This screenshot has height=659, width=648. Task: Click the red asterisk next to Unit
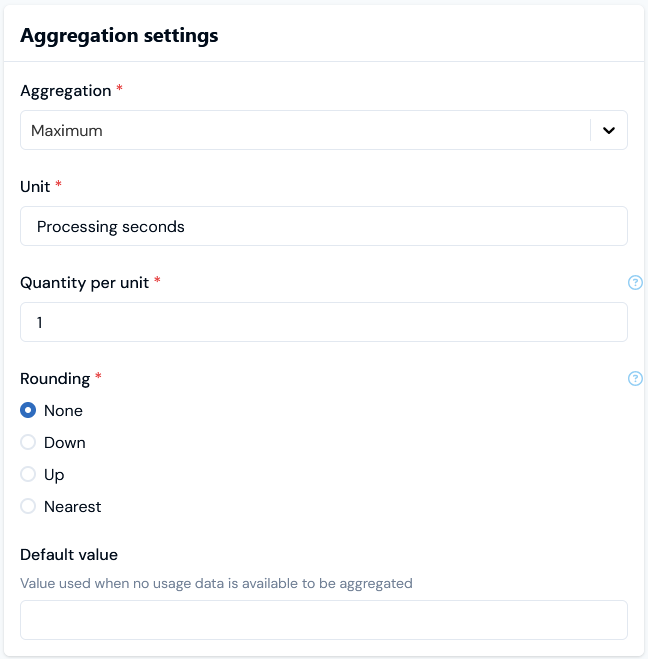click(x=59, y=186)
